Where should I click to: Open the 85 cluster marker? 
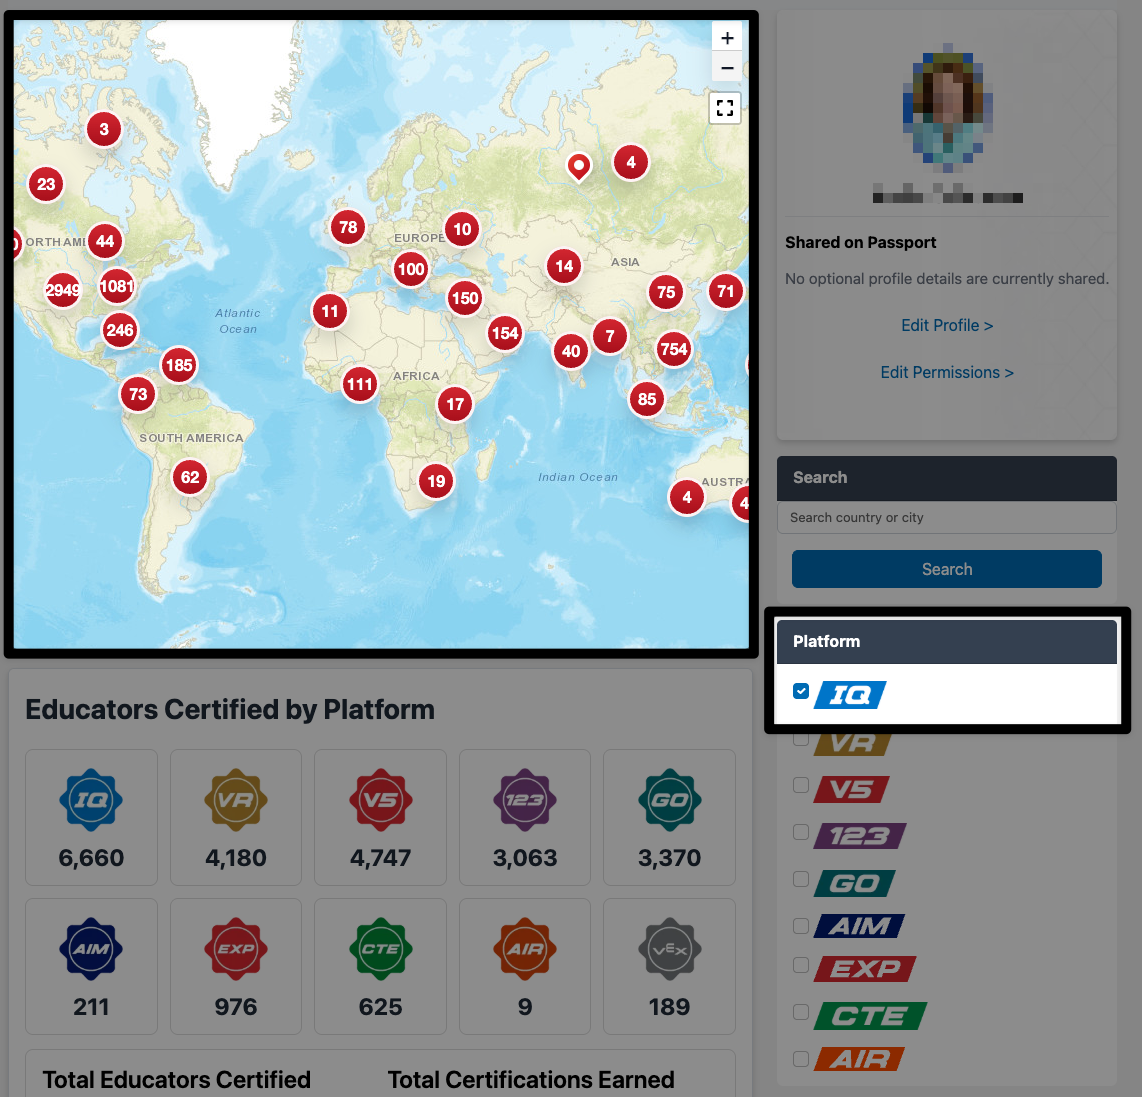[647, 399]
